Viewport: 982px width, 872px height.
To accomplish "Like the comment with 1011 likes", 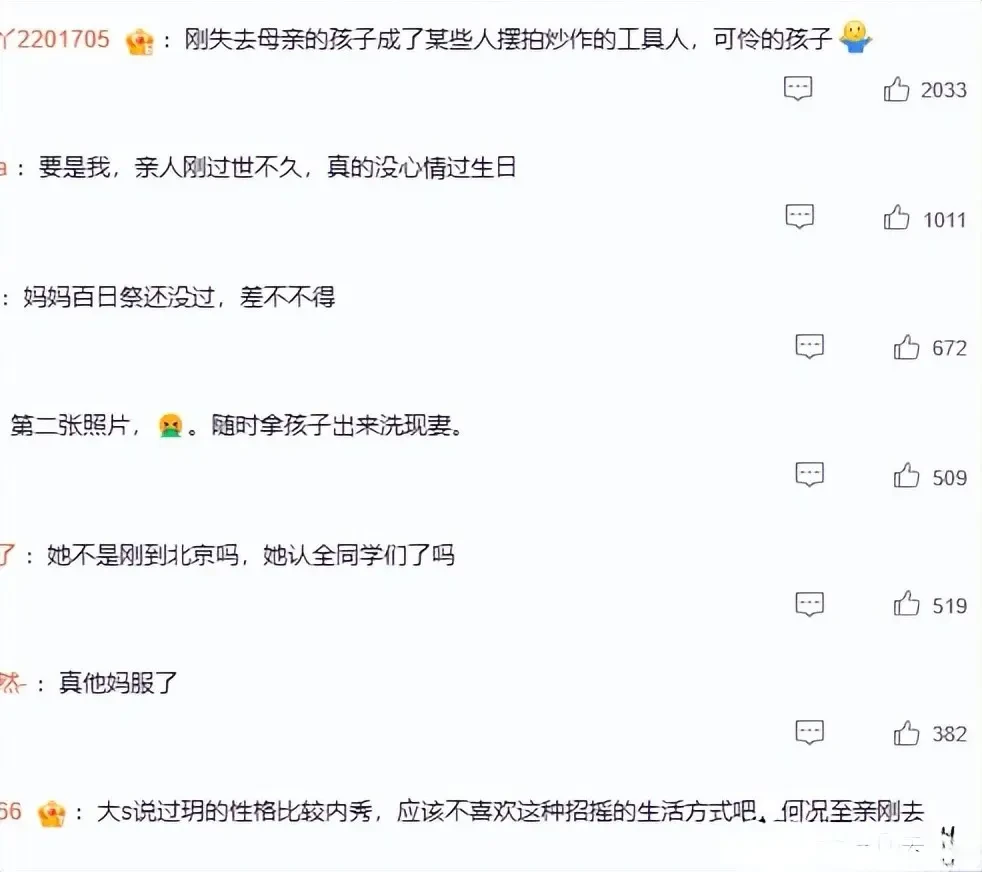I will point(896,217).
